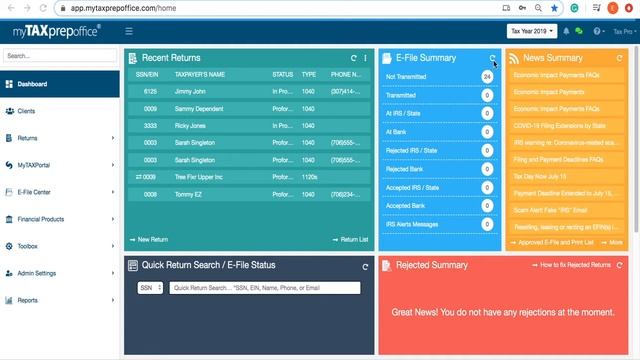Click the Toolbox sidebar icon
The width and height of the screenshot is (640, 360).
click(x=9, y=246)
